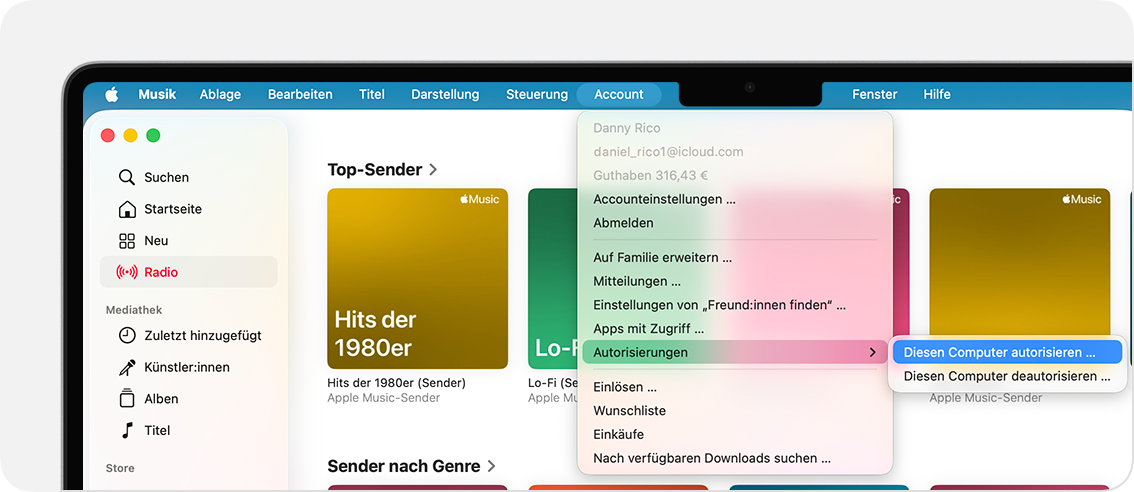Open the Fenster menu
Viewport: 1134px width, 492px height.
[874, 94]
